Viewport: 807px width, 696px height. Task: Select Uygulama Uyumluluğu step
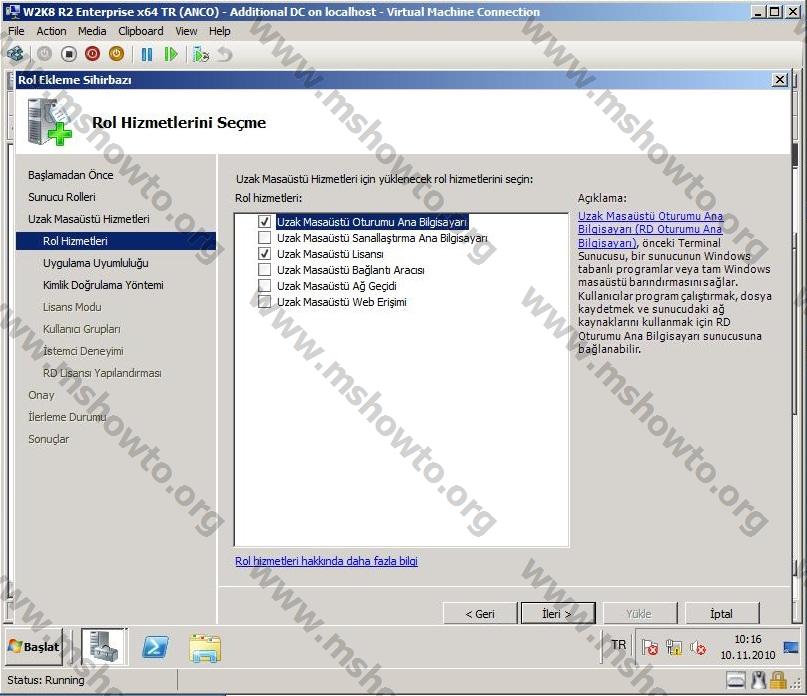(96, 263)
